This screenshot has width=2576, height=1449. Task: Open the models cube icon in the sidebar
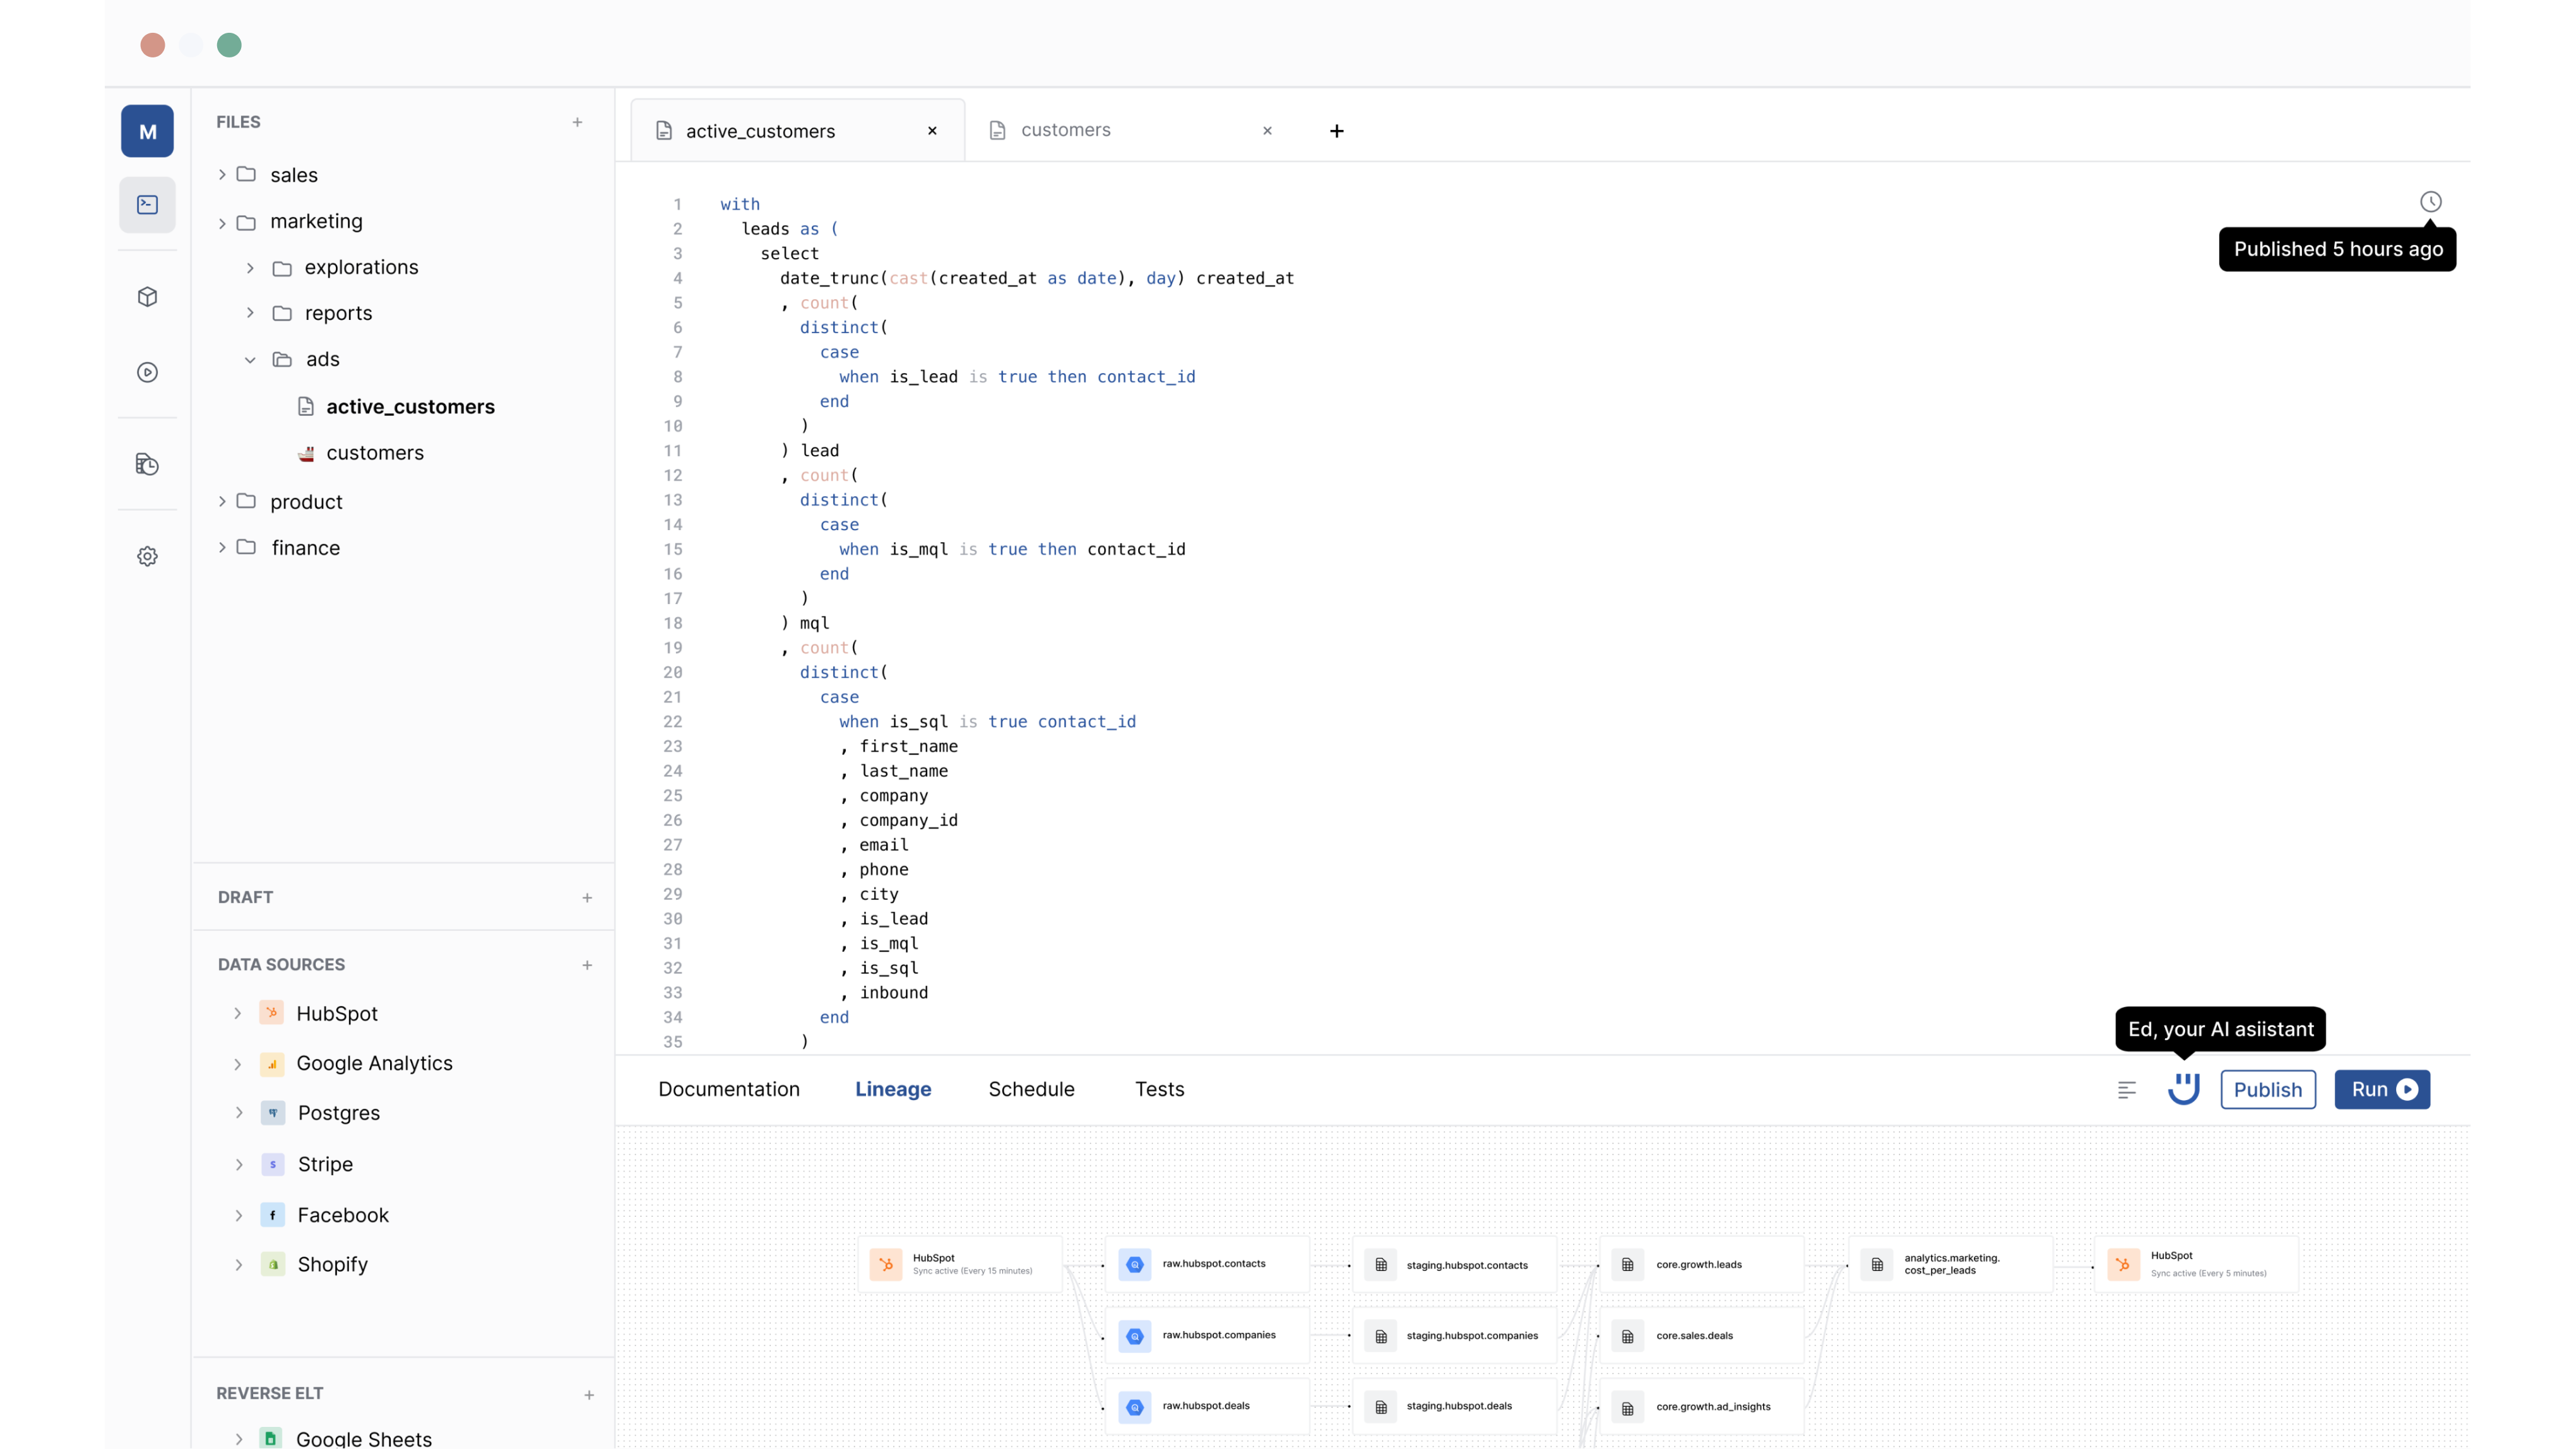147,296
